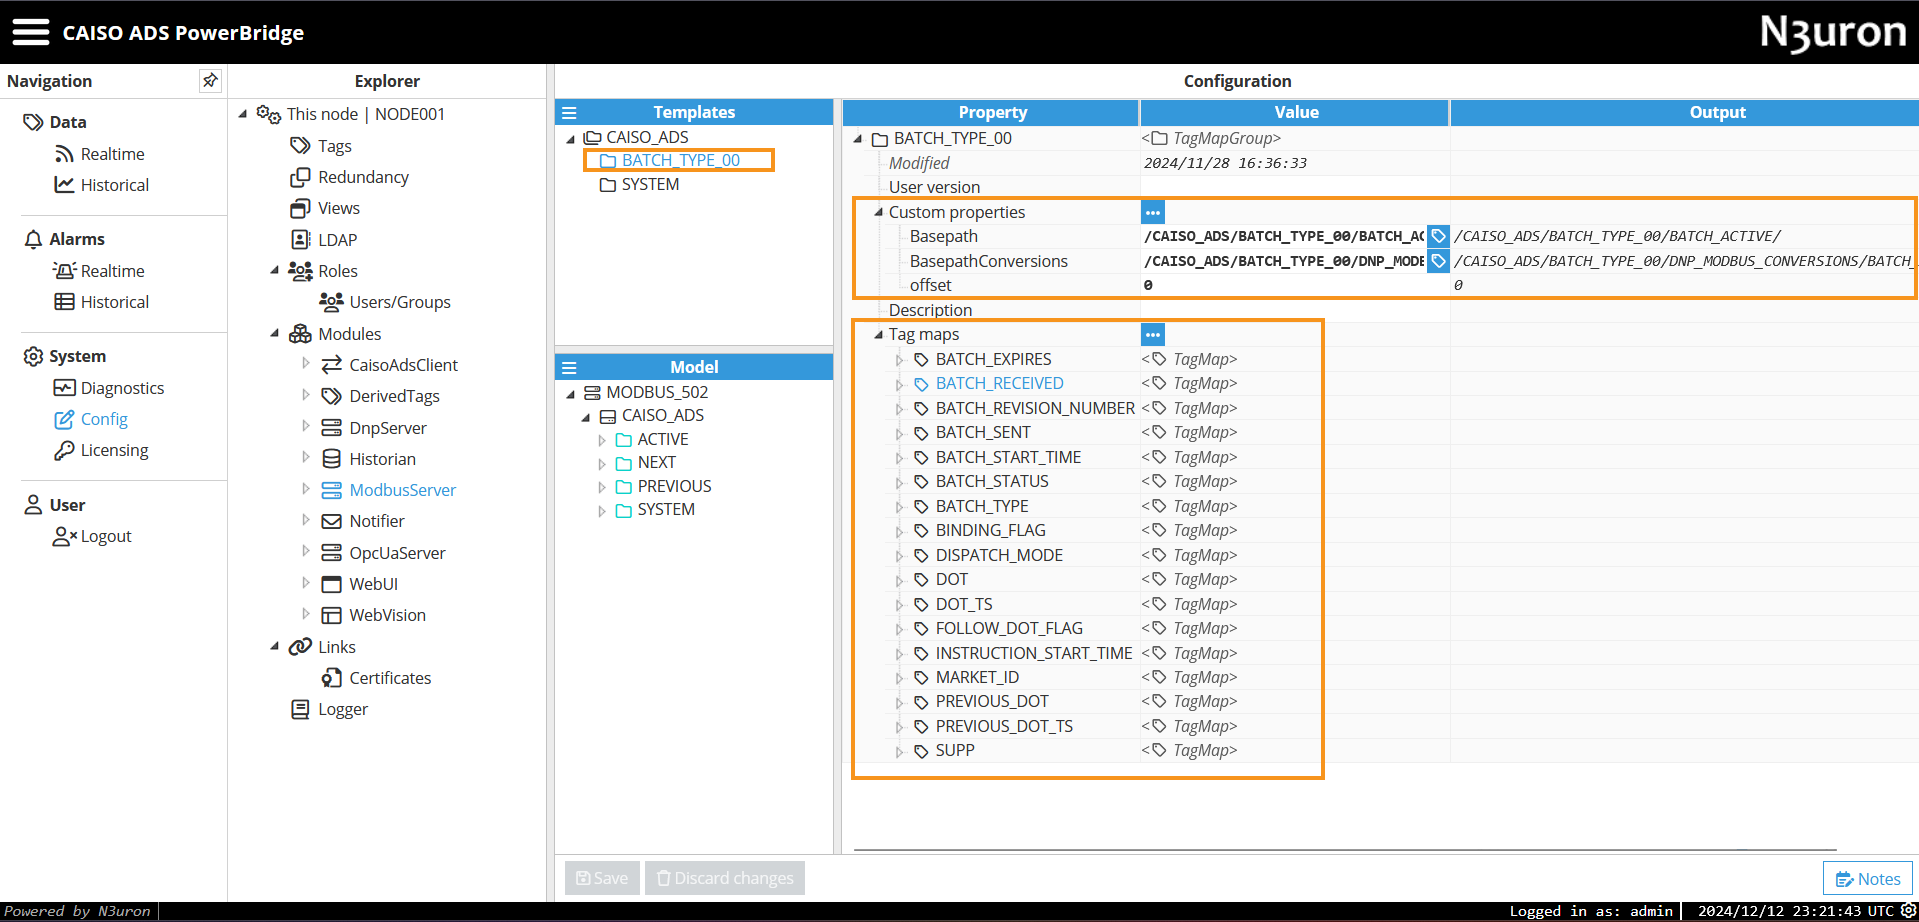Collapse Modules node in Explorer
The height and width of the screenshot is (922, 1919).
point(274,334)
